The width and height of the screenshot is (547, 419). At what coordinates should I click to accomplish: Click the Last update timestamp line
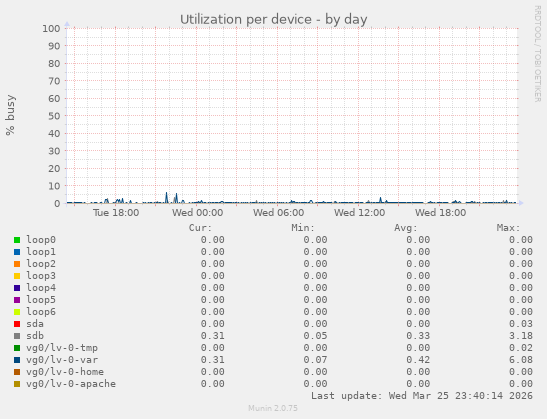tap(422, 396)
